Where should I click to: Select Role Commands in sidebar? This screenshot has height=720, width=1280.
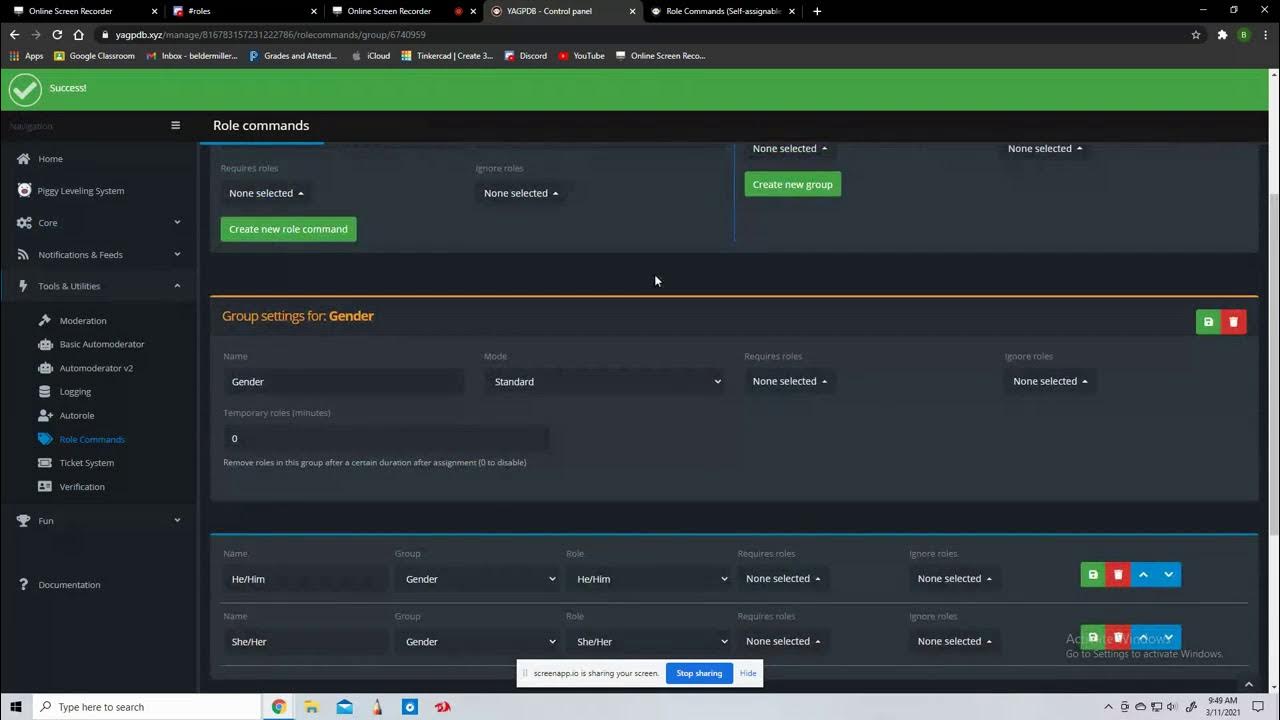[91, 439]
